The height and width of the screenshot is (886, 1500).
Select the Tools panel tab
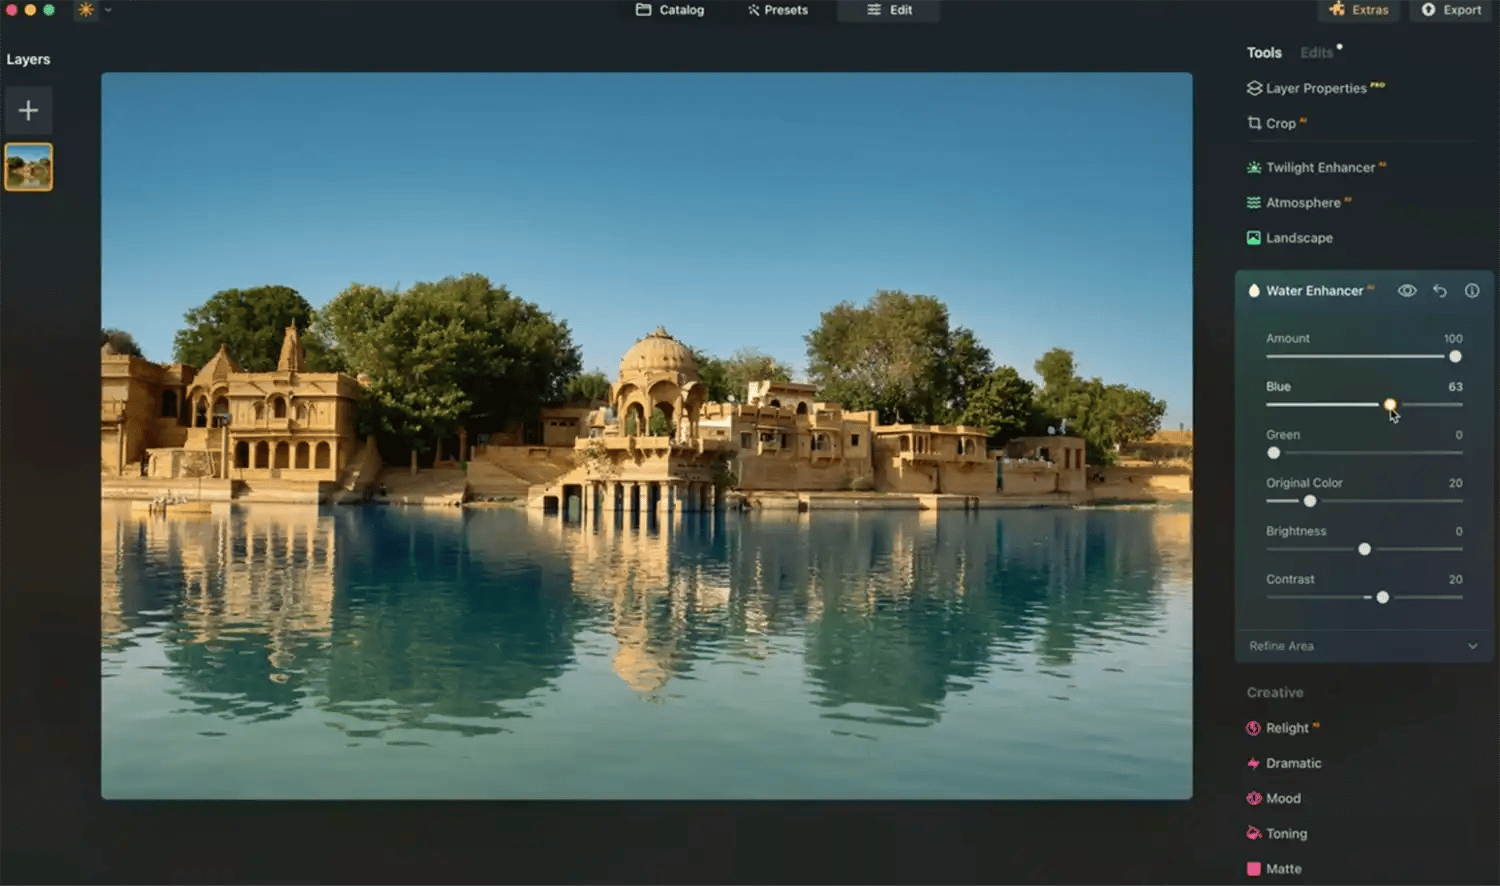click(1264, 52)
